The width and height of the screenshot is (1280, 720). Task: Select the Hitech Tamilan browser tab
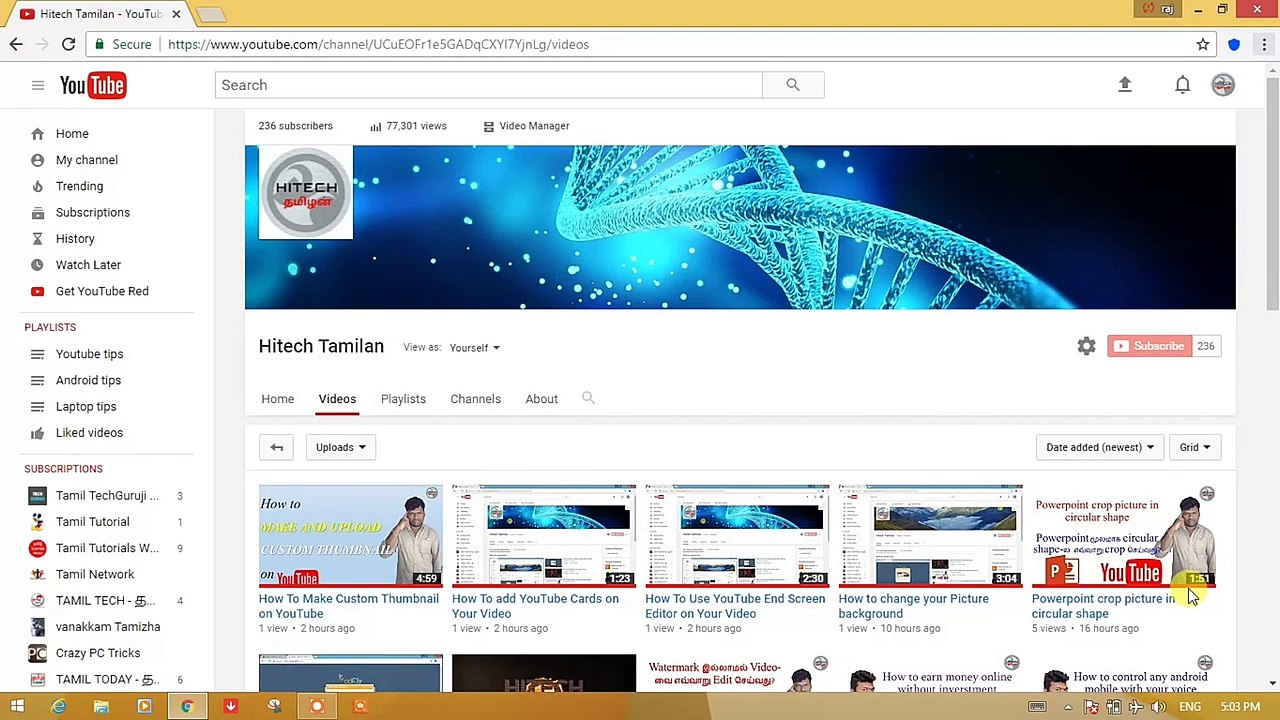100,13
